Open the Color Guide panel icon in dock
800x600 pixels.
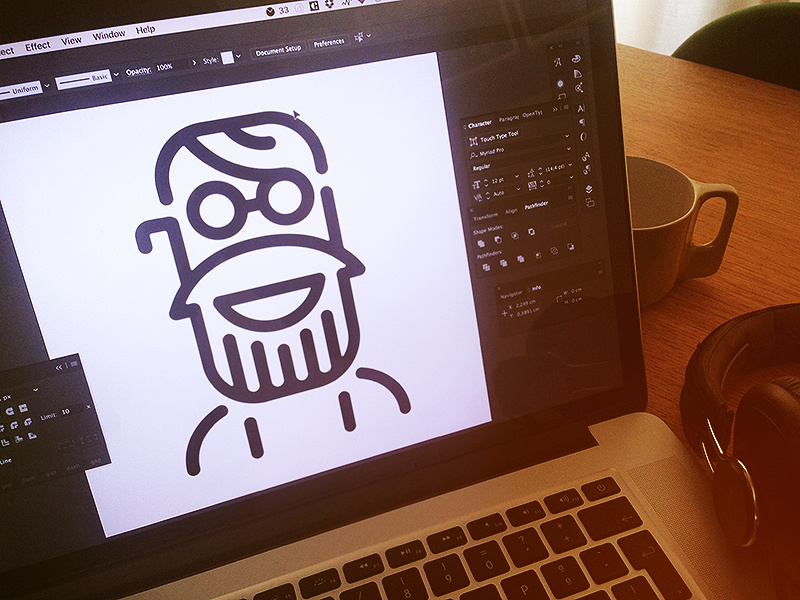[x=578, y=74]
